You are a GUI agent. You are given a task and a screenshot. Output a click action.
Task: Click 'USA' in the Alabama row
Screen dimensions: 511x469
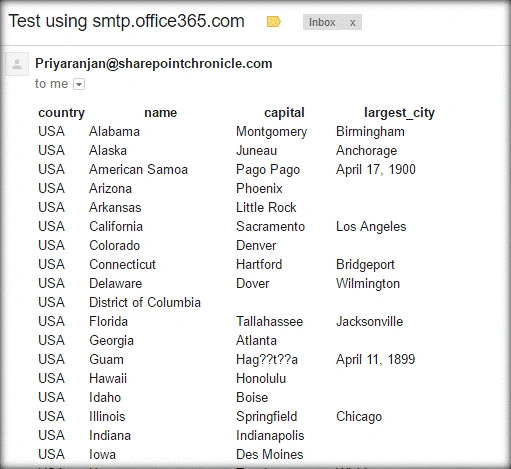tap(51, 131)
